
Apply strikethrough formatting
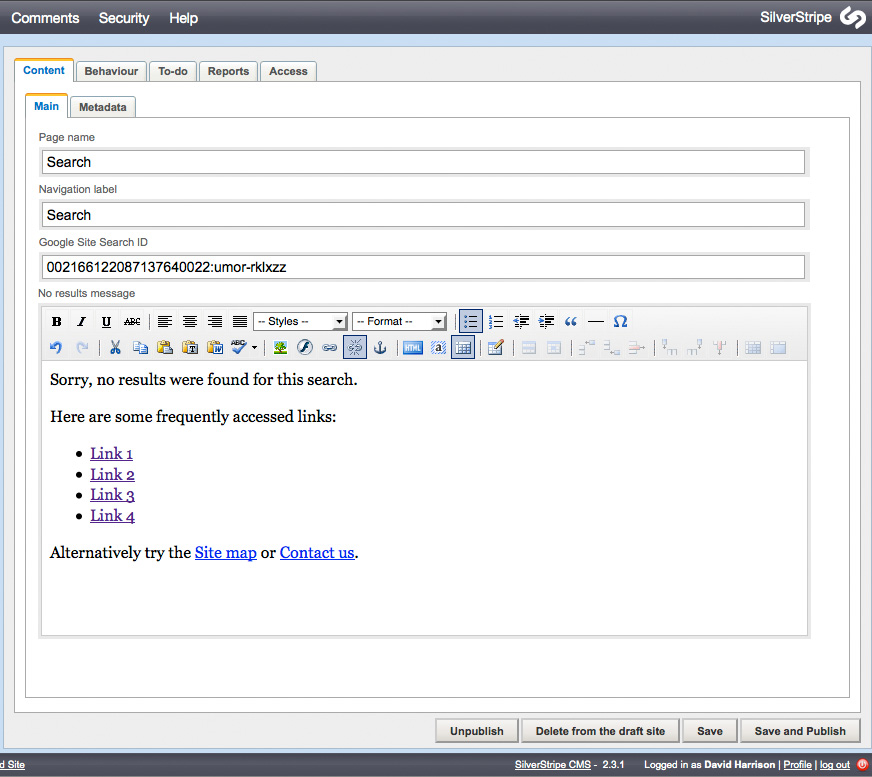tap(132, 321)
